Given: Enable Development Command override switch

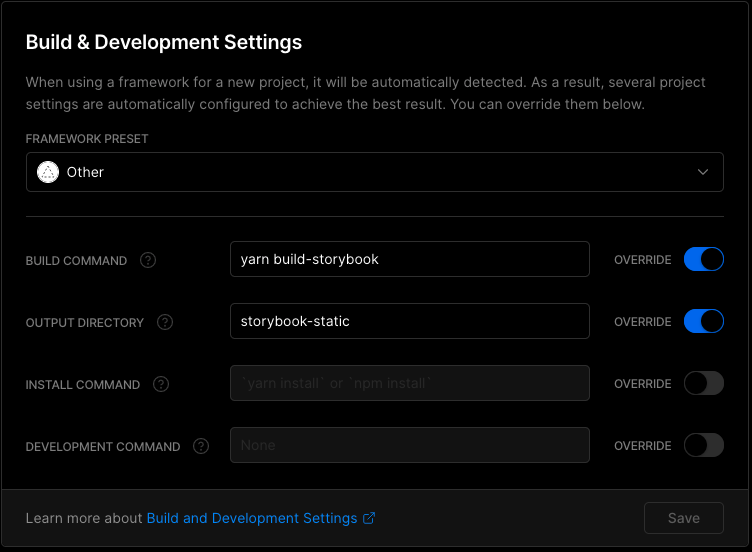Looking at the screenshot, I should [x=703, y=446].
